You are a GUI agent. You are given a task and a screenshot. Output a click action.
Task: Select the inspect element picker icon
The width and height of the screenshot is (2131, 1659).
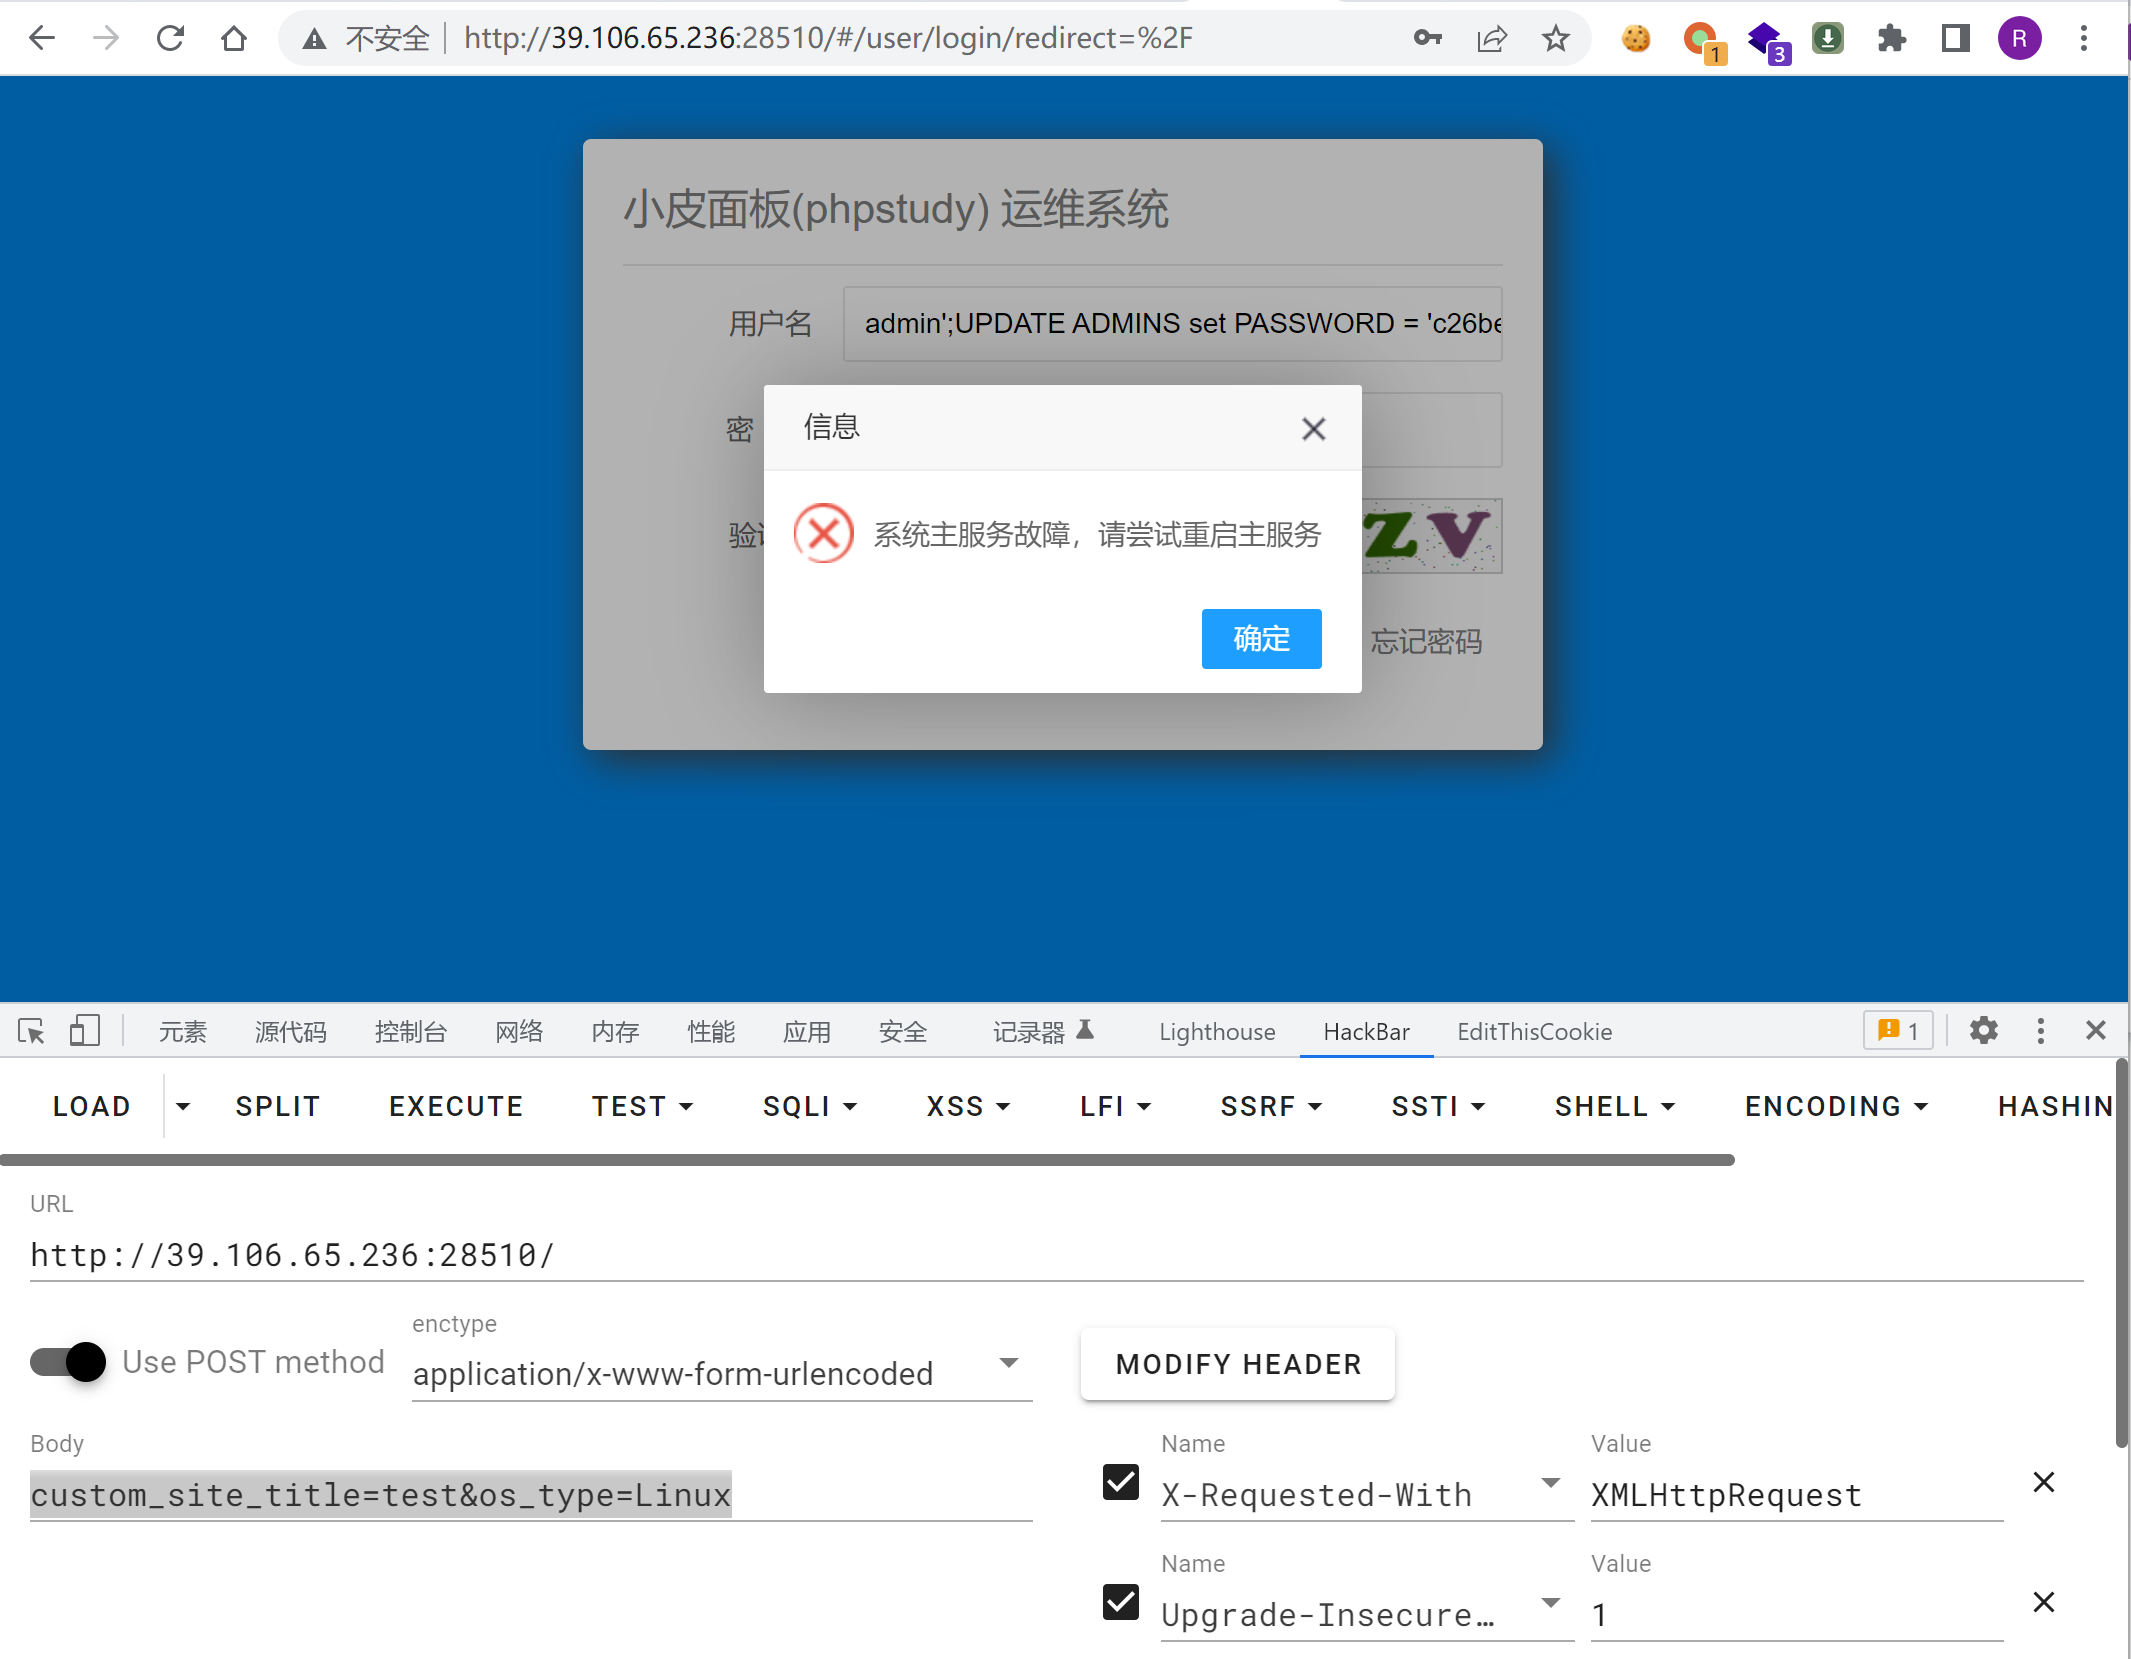pos(31,1030)
